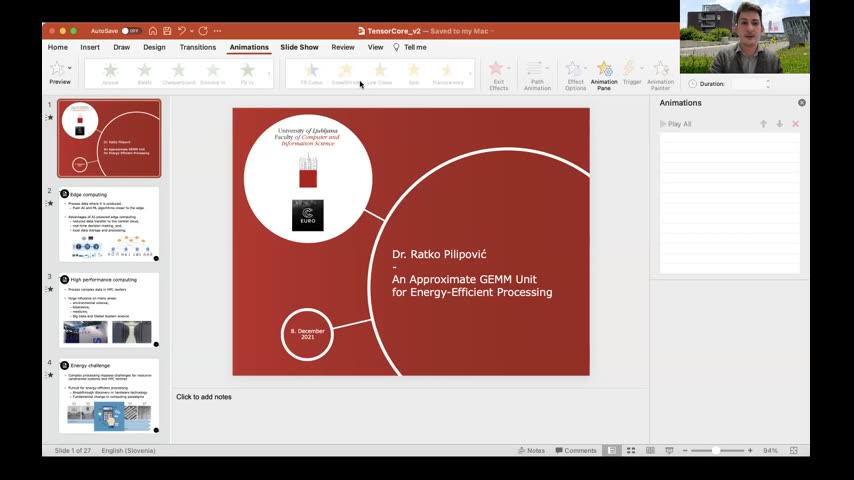Open the Undo history dropdown arrow
Viewport: 854px width, 480px height.
coord(192,31)
